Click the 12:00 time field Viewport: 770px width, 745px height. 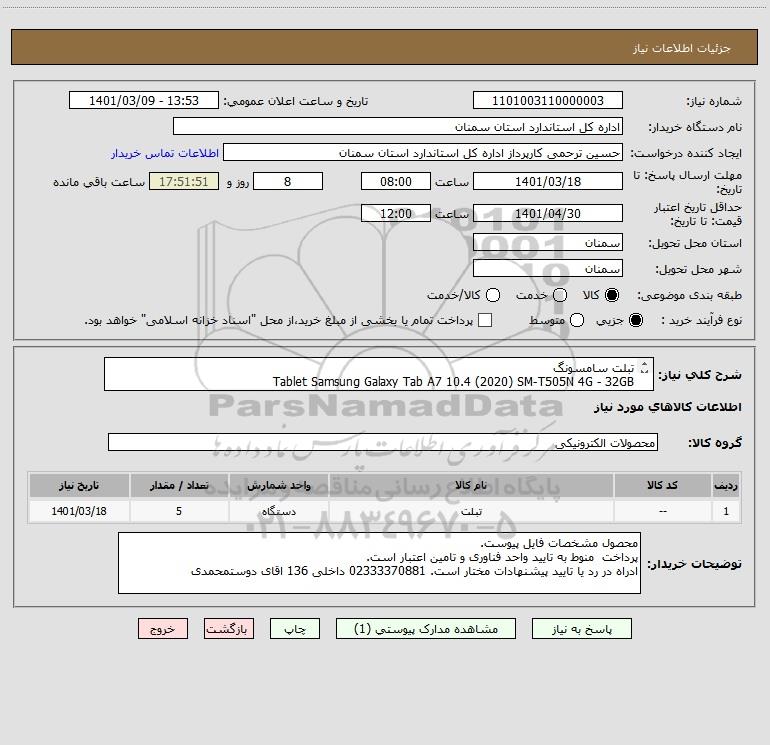pos(396,213)
